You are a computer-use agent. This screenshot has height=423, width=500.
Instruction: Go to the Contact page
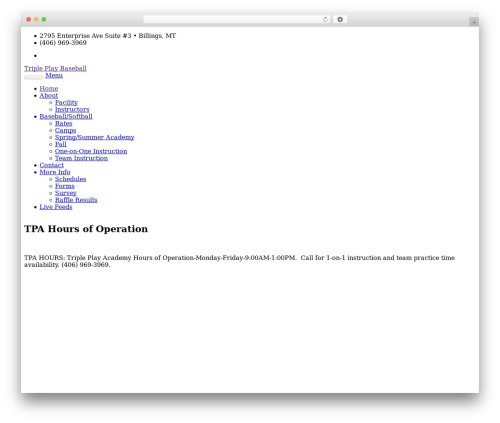pos(52,165)
